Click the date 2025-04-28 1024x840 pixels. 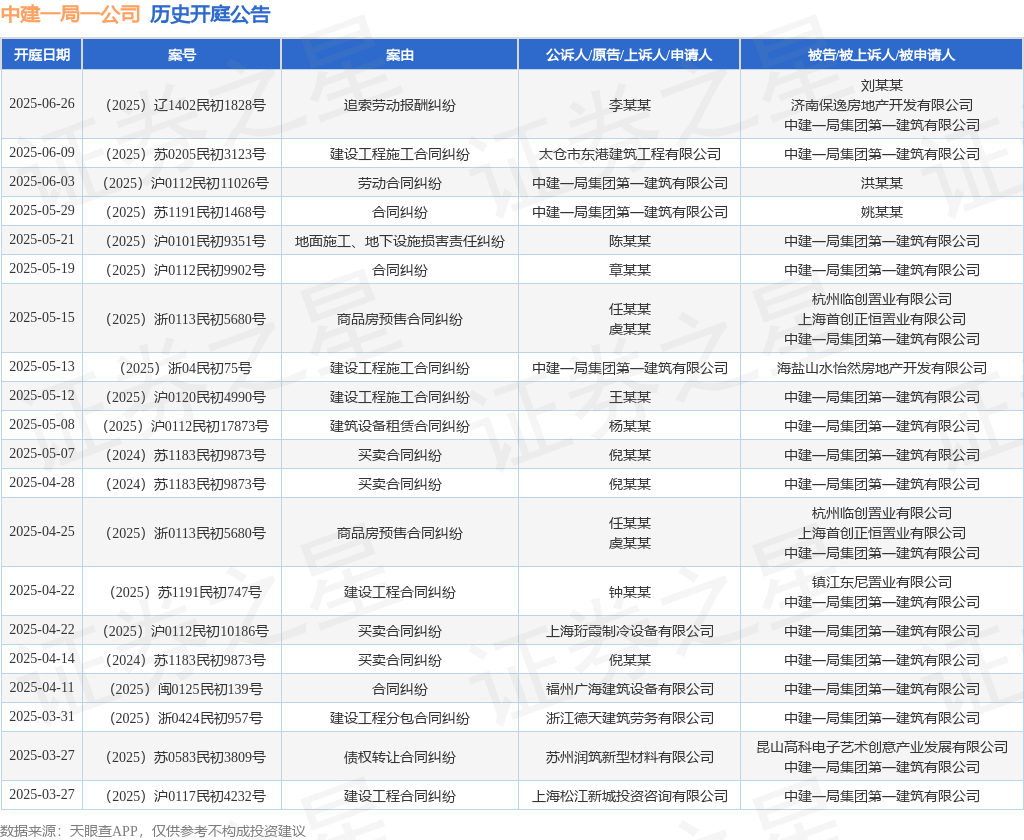[x=42, y=483]
